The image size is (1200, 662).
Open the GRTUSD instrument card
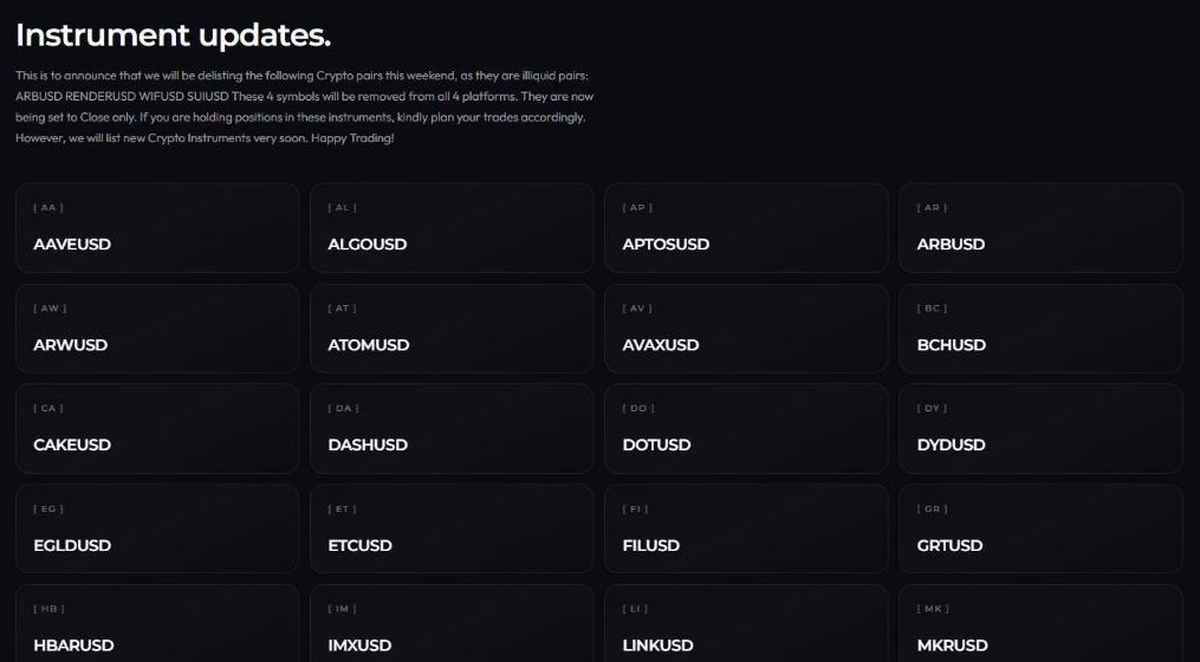click(x=1041, y=529)
